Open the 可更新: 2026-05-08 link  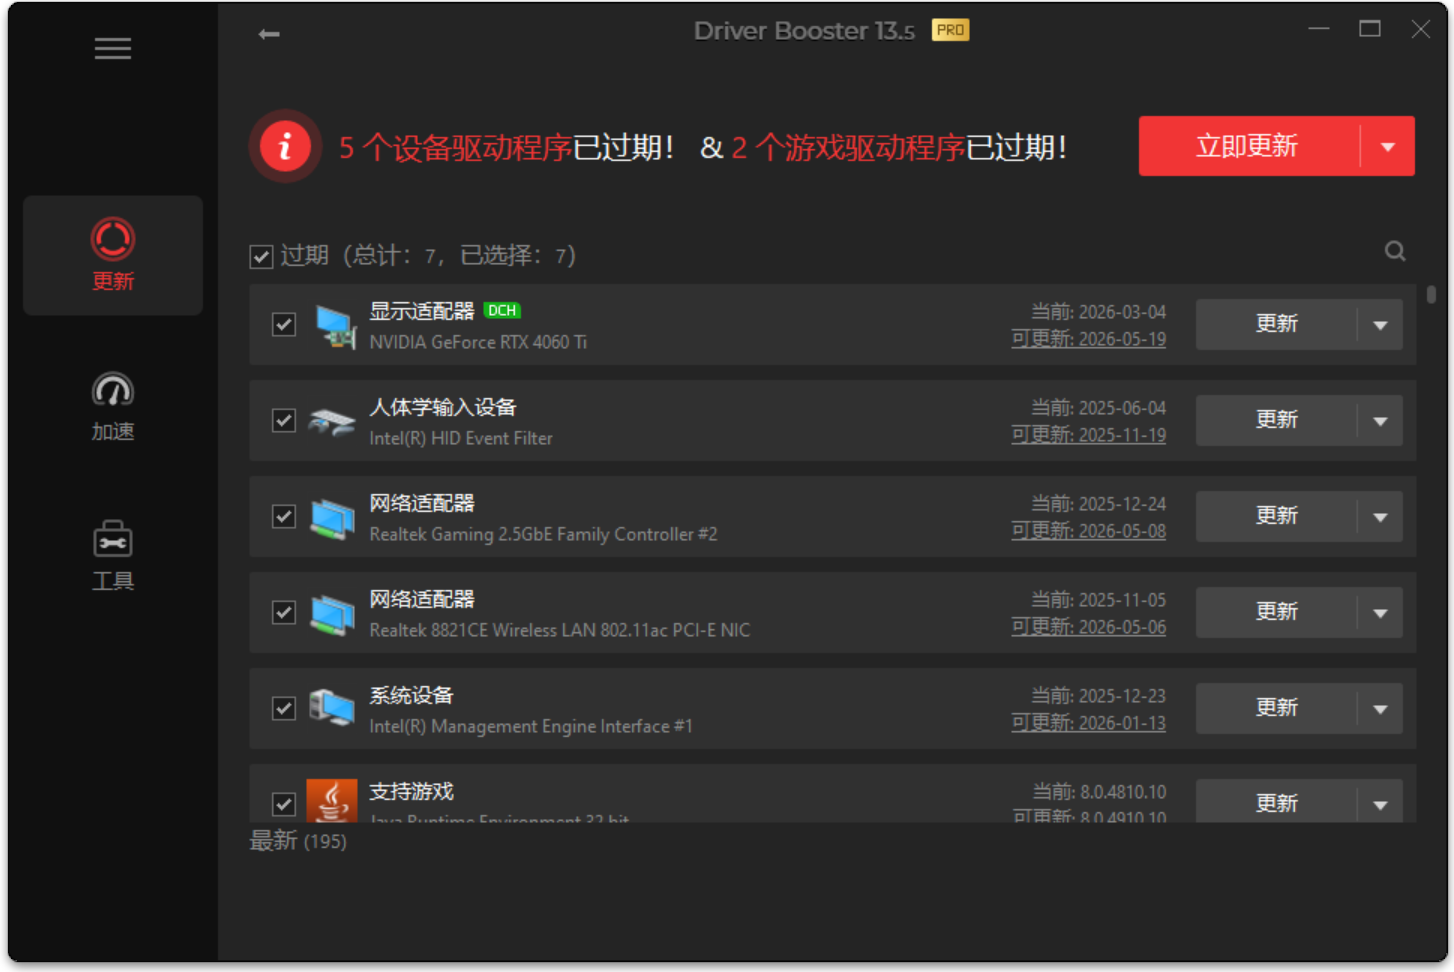1088,531
